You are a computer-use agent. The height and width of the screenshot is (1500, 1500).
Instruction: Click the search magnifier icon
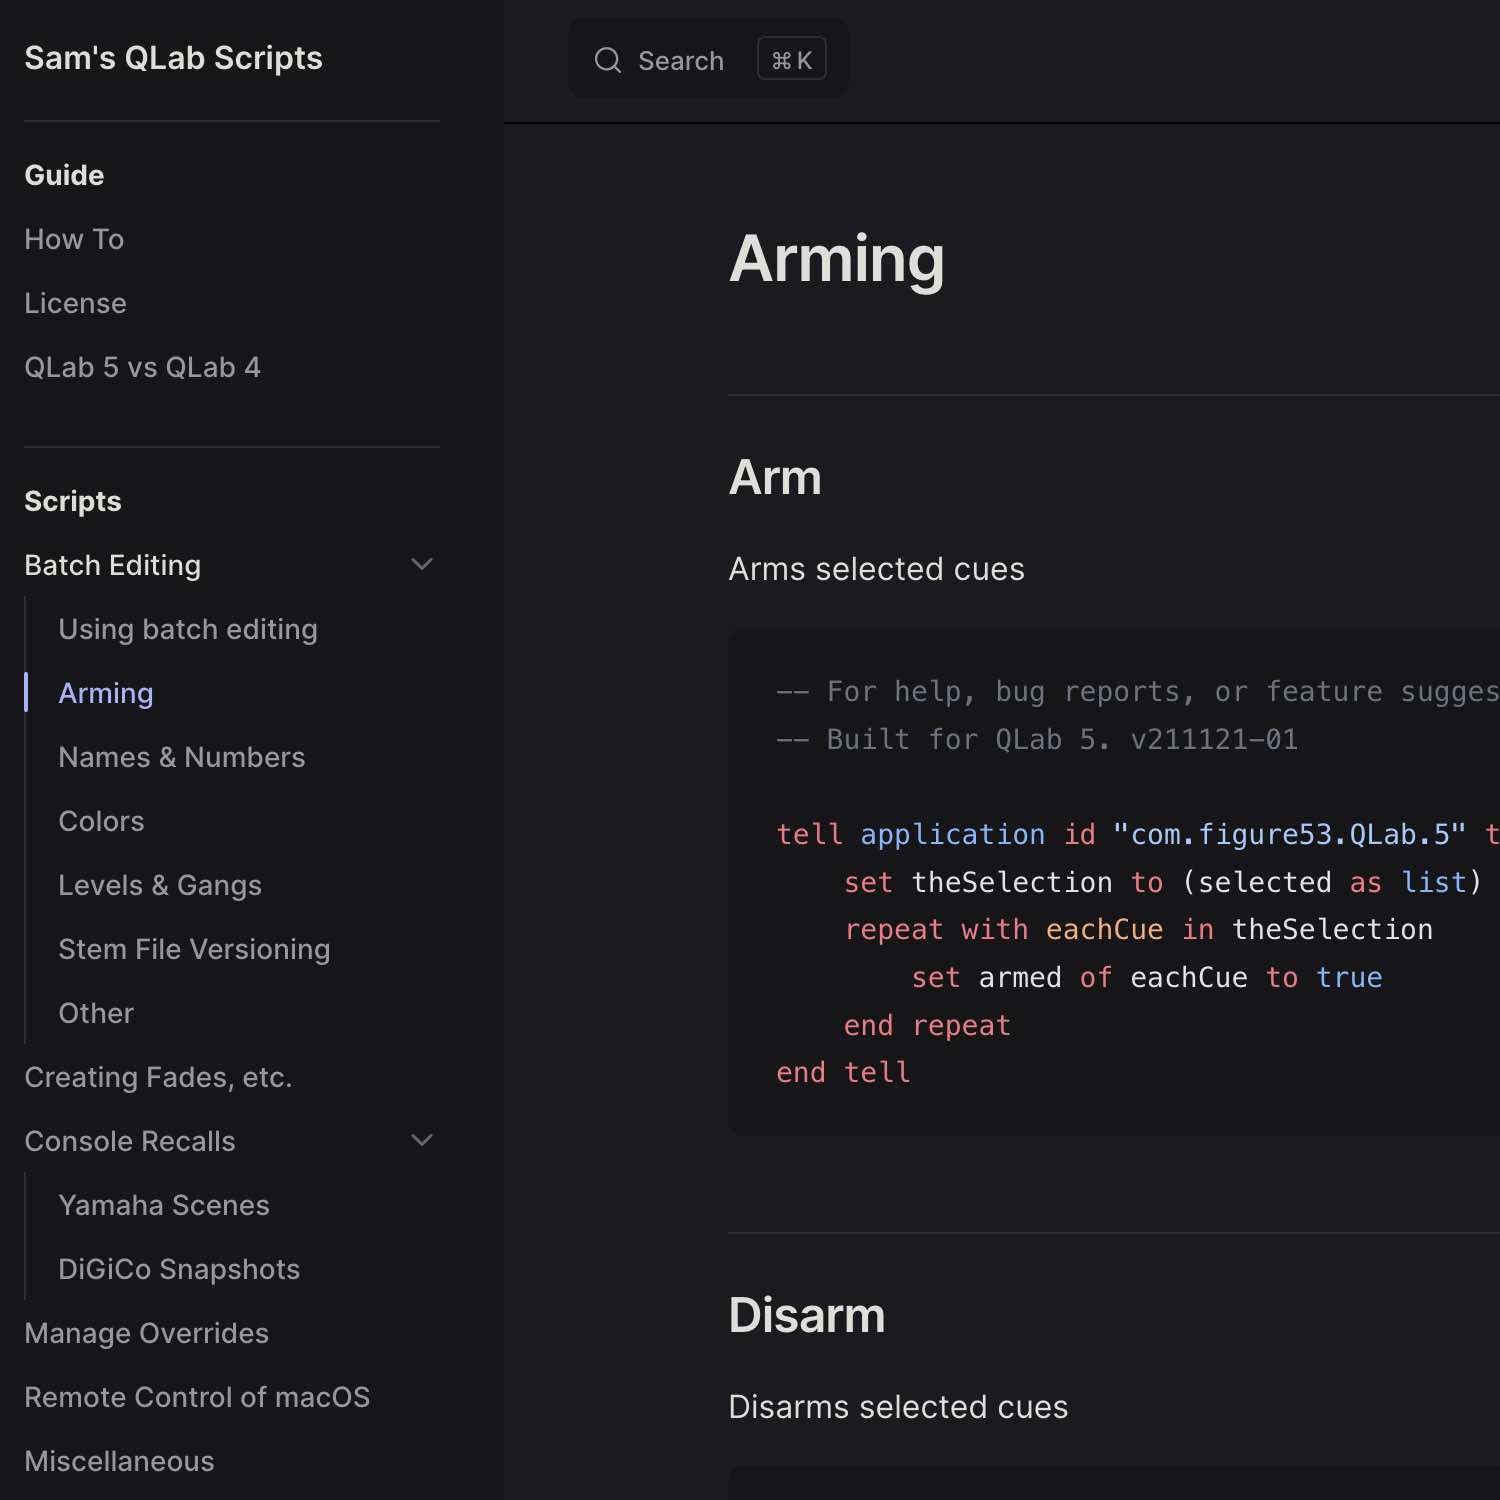coord(608,60)
